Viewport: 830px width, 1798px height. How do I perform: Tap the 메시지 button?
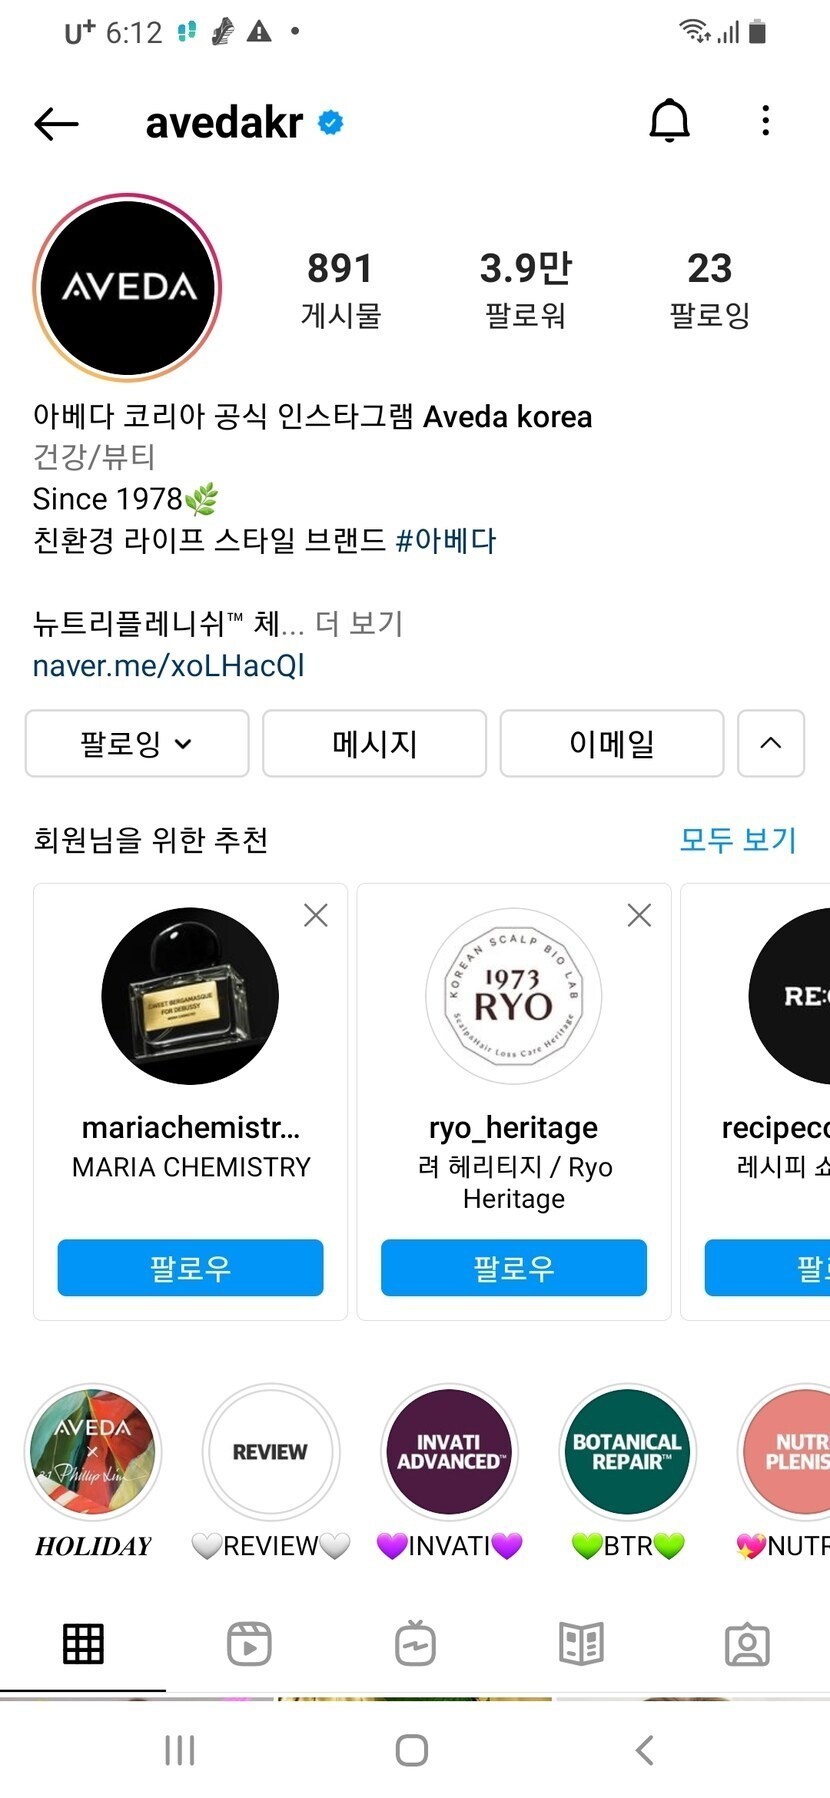coord(374,743)
